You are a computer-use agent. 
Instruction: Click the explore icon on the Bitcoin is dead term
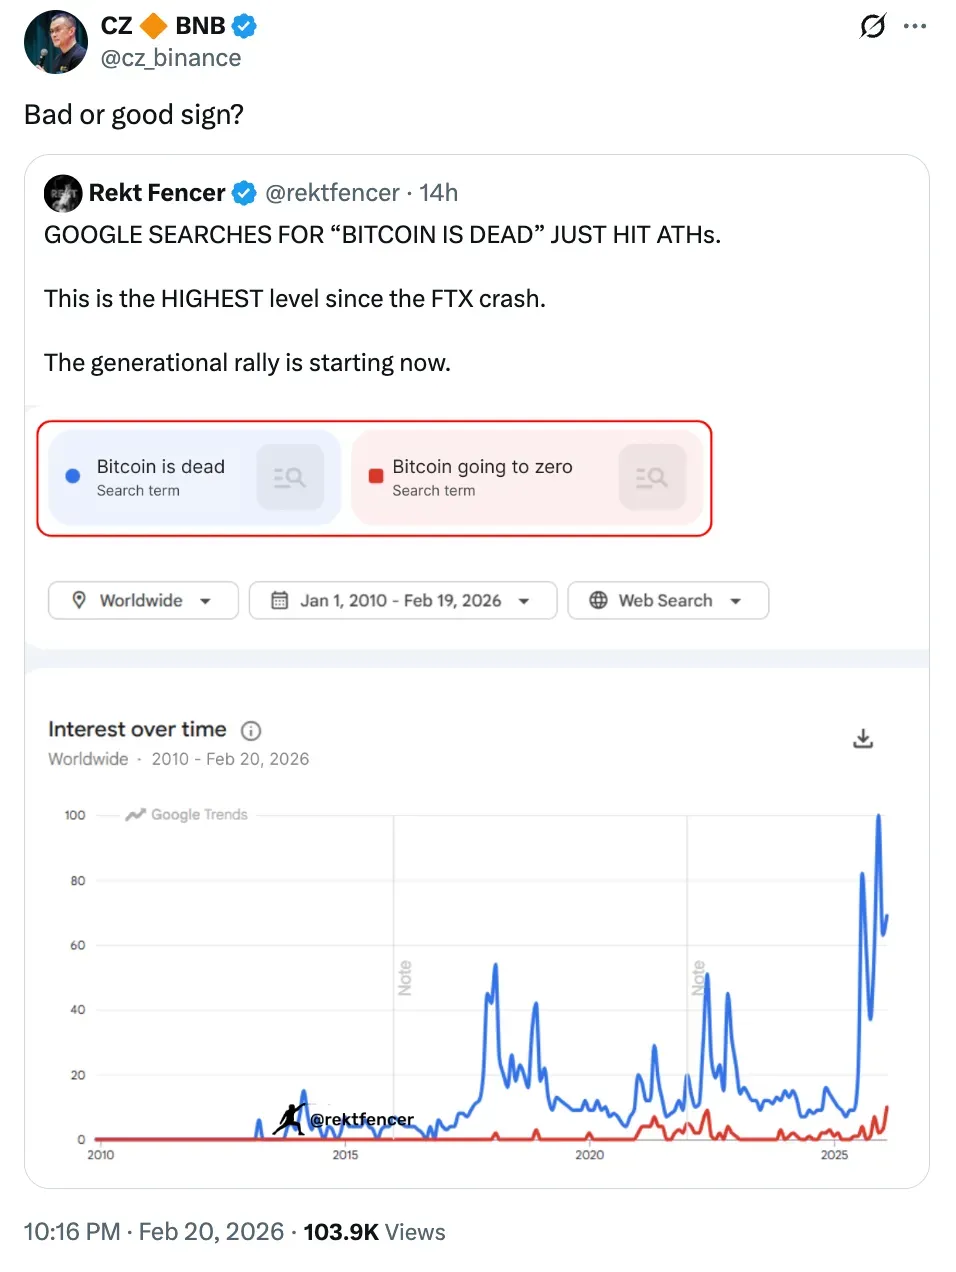coord(290,477)
